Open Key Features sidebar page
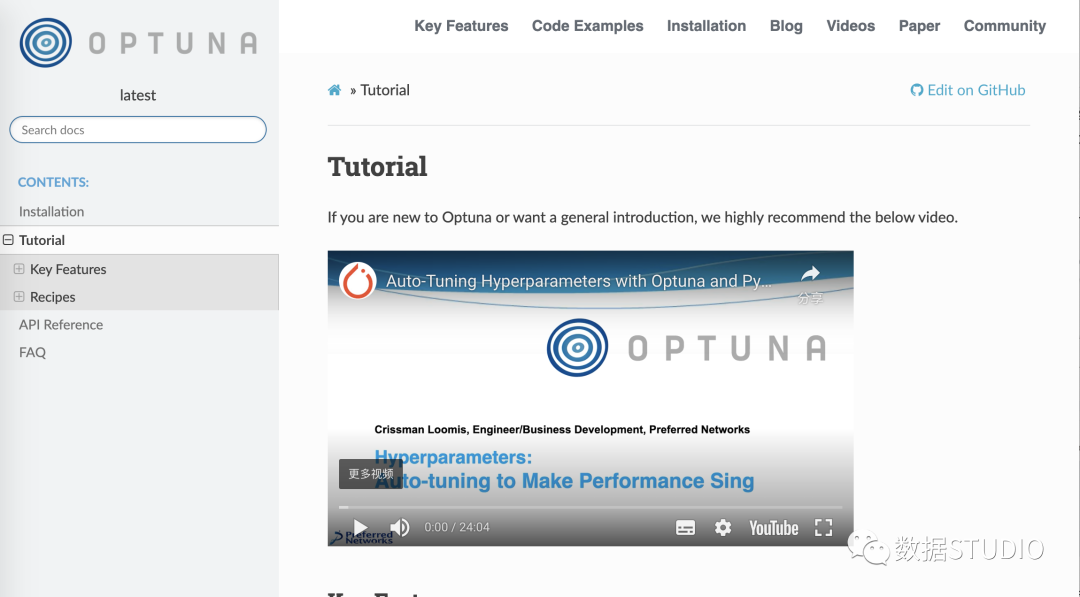 (x=68, y=269)
